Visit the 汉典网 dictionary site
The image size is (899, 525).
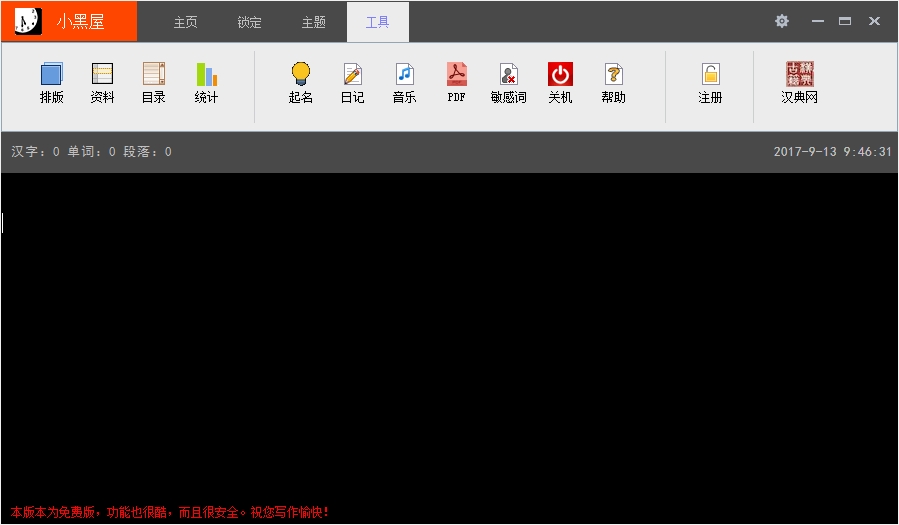point(799,83)
